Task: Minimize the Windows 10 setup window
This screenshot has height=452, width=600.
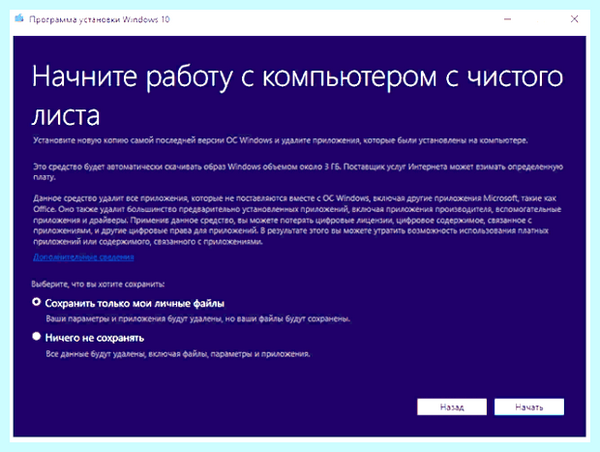Action: click(507, 19)
